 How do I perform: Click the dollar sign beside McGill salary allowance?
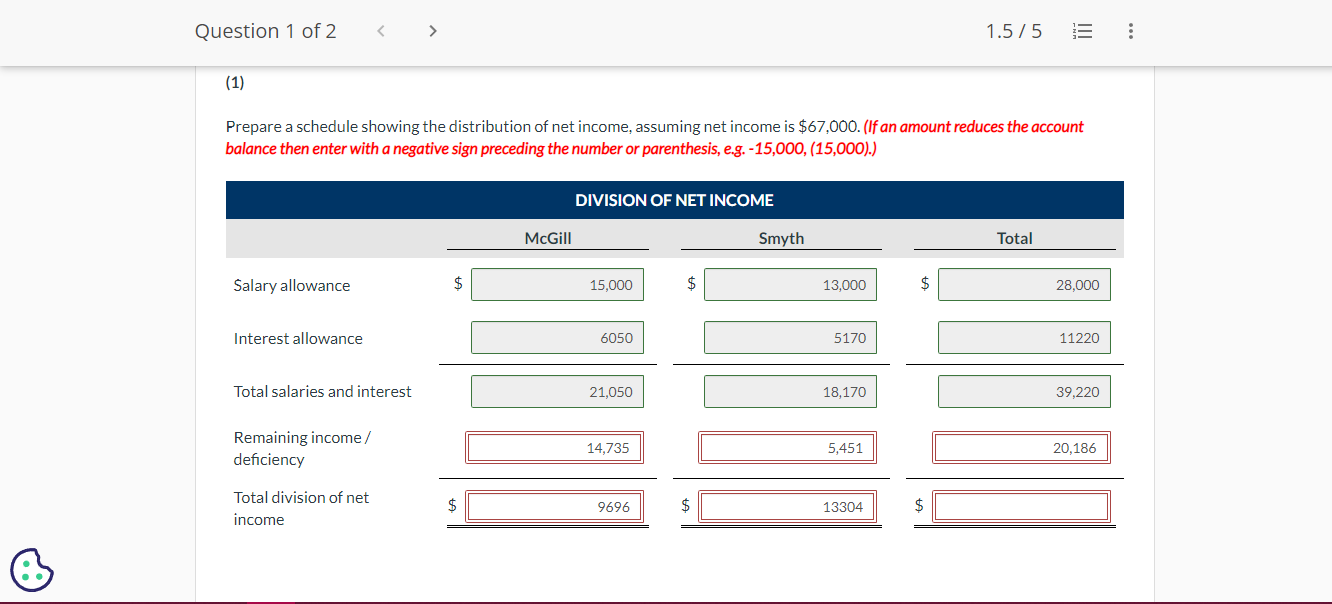(458, 284)
